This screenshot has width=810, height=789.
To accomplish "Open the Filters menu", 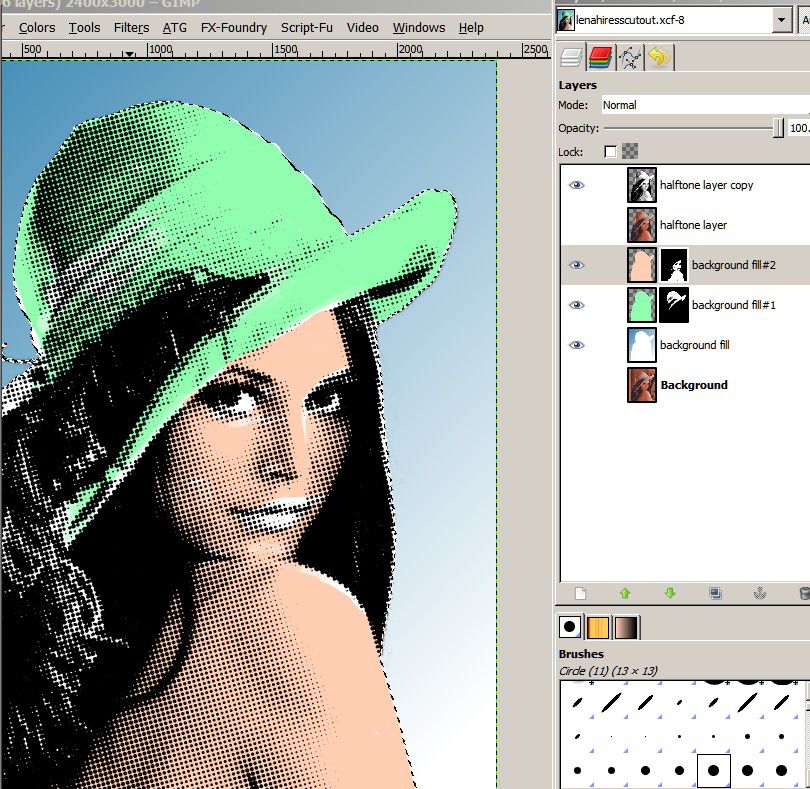I will coord(131,27).
